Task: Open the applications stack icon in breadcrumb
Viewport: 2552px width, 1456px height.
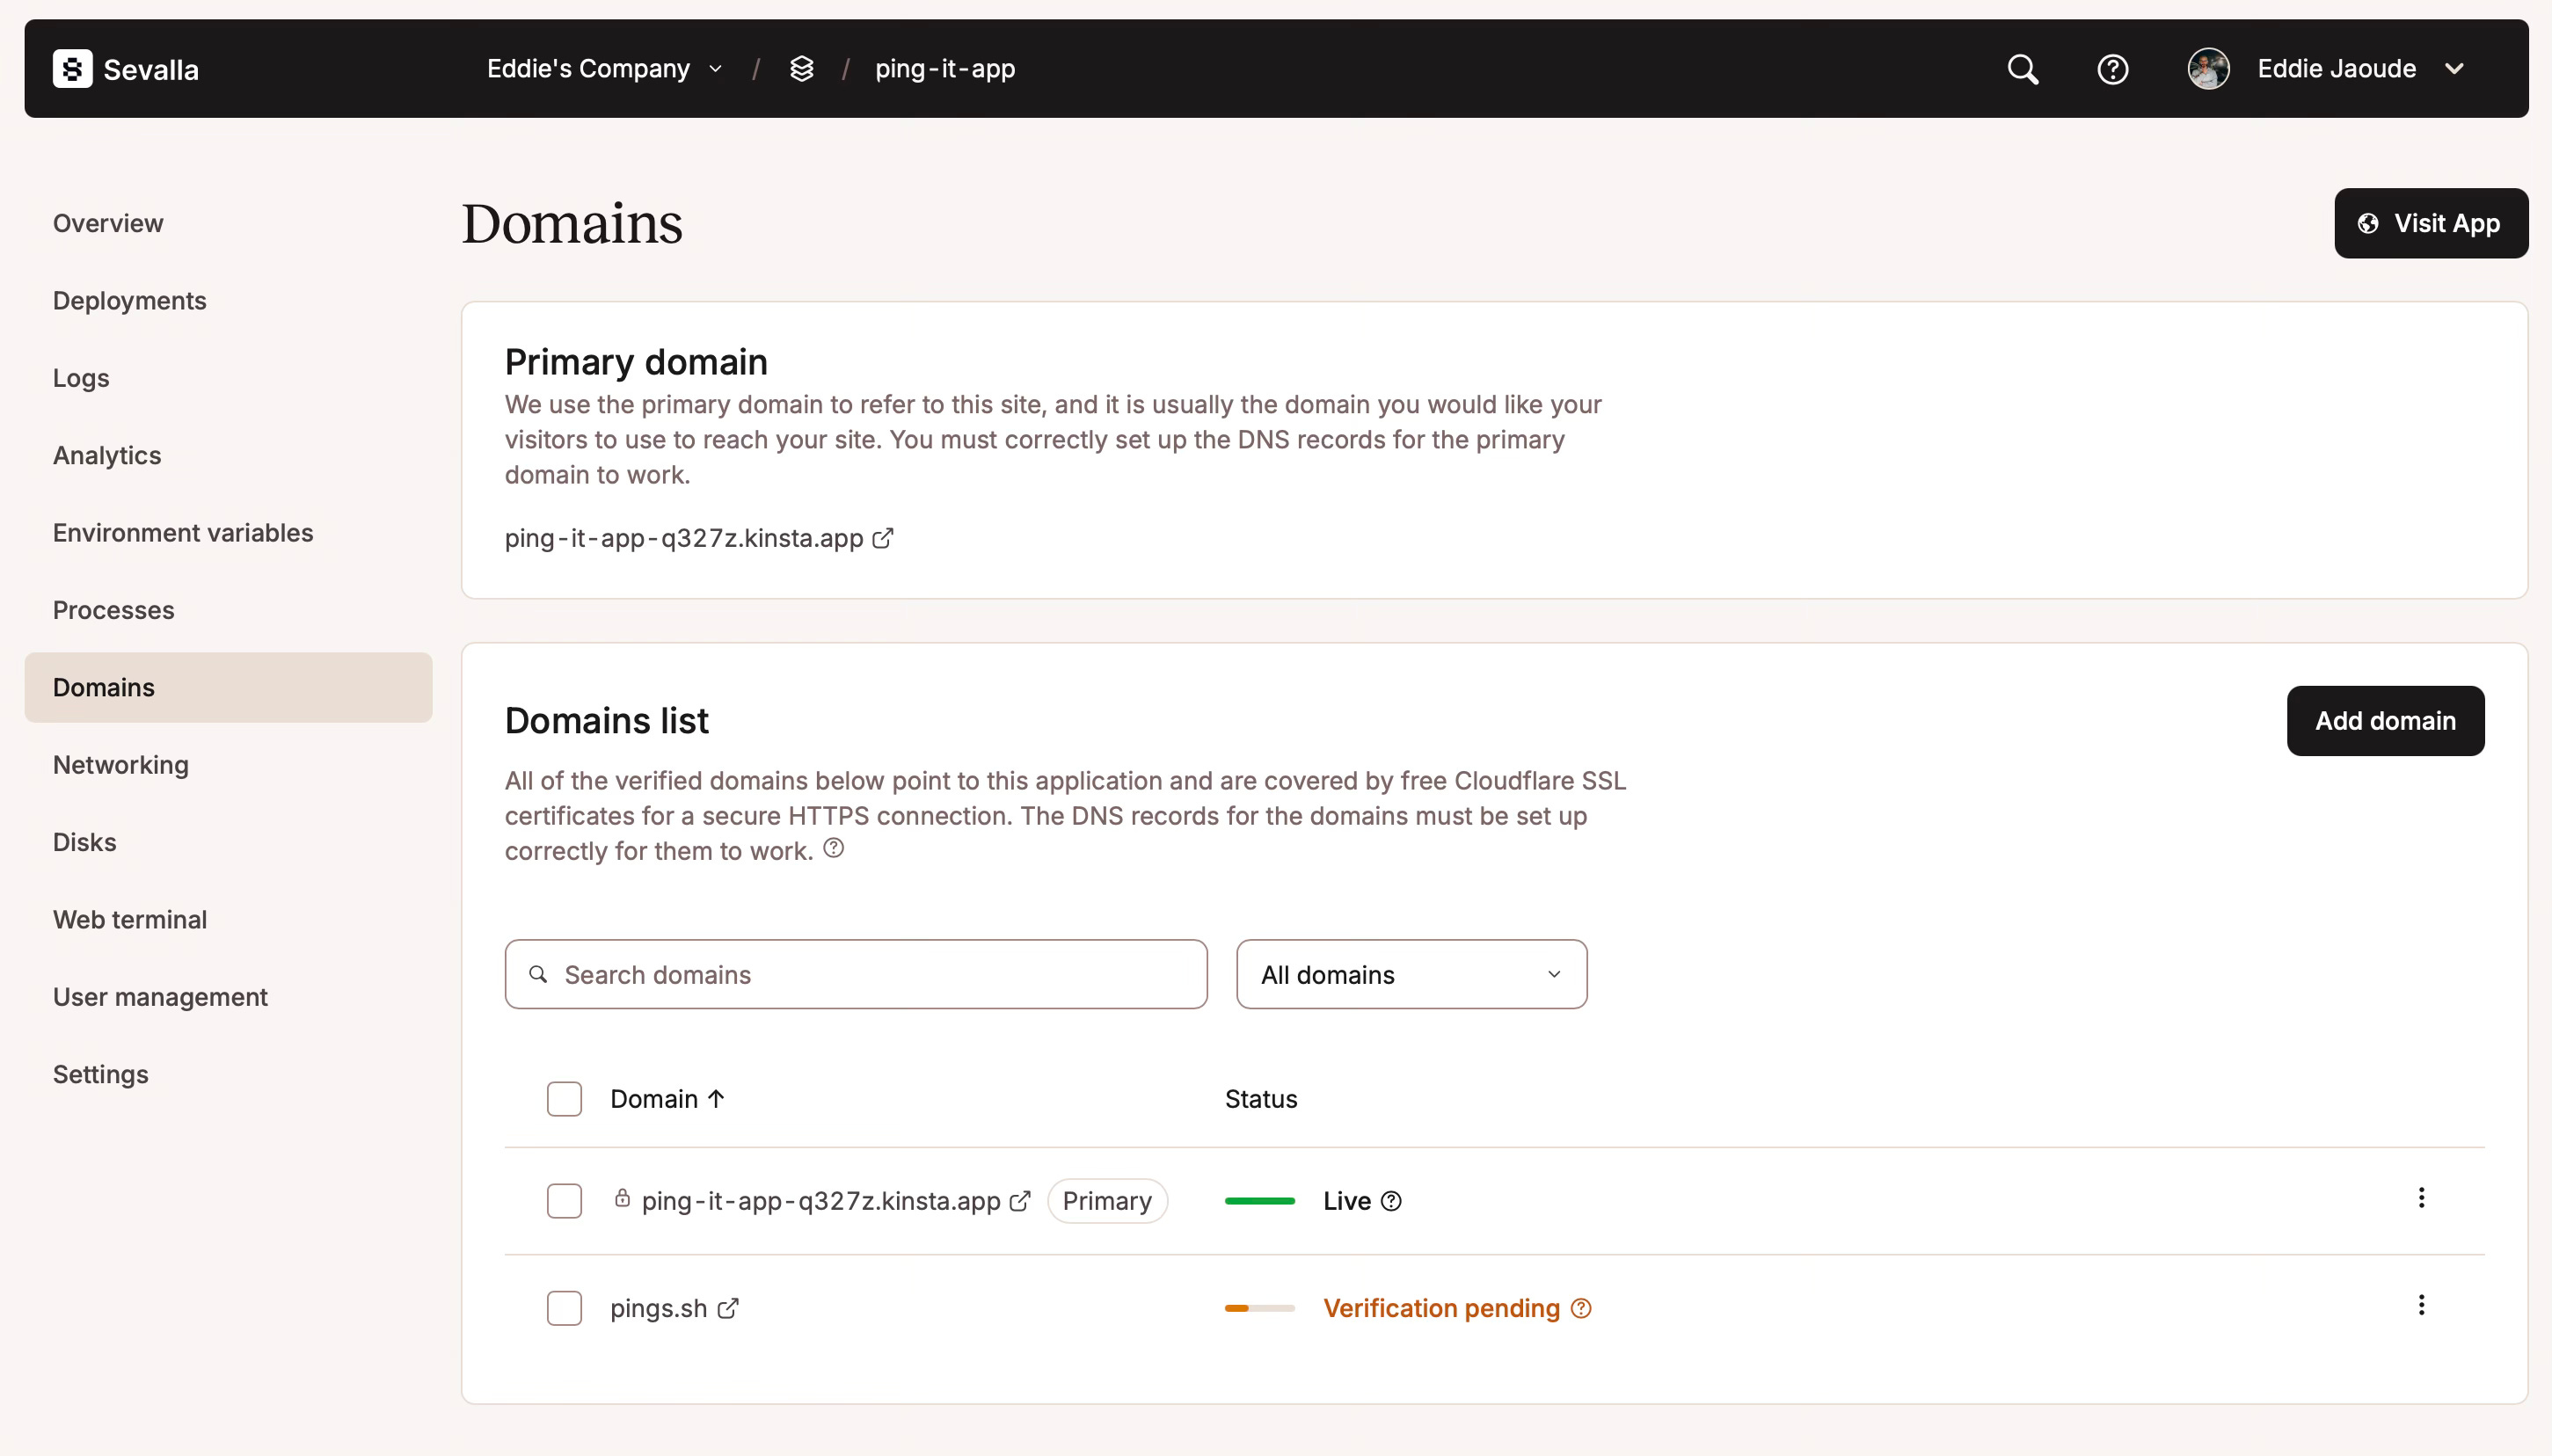Action: click(x=801, y=69)
